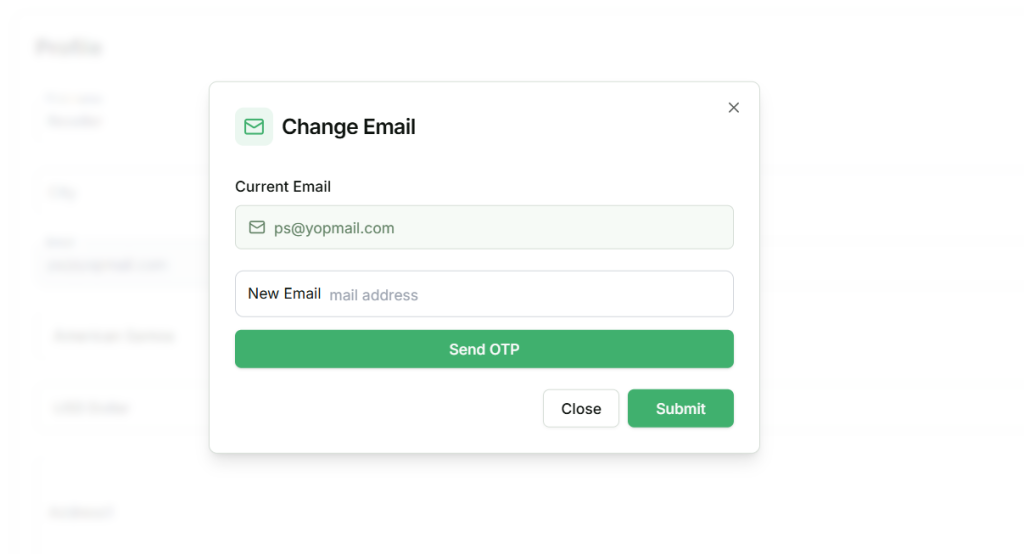Screen dimensions: 1024x554
Task: Click the envelope icon inside Current Email field
Action: pos(257,228)
